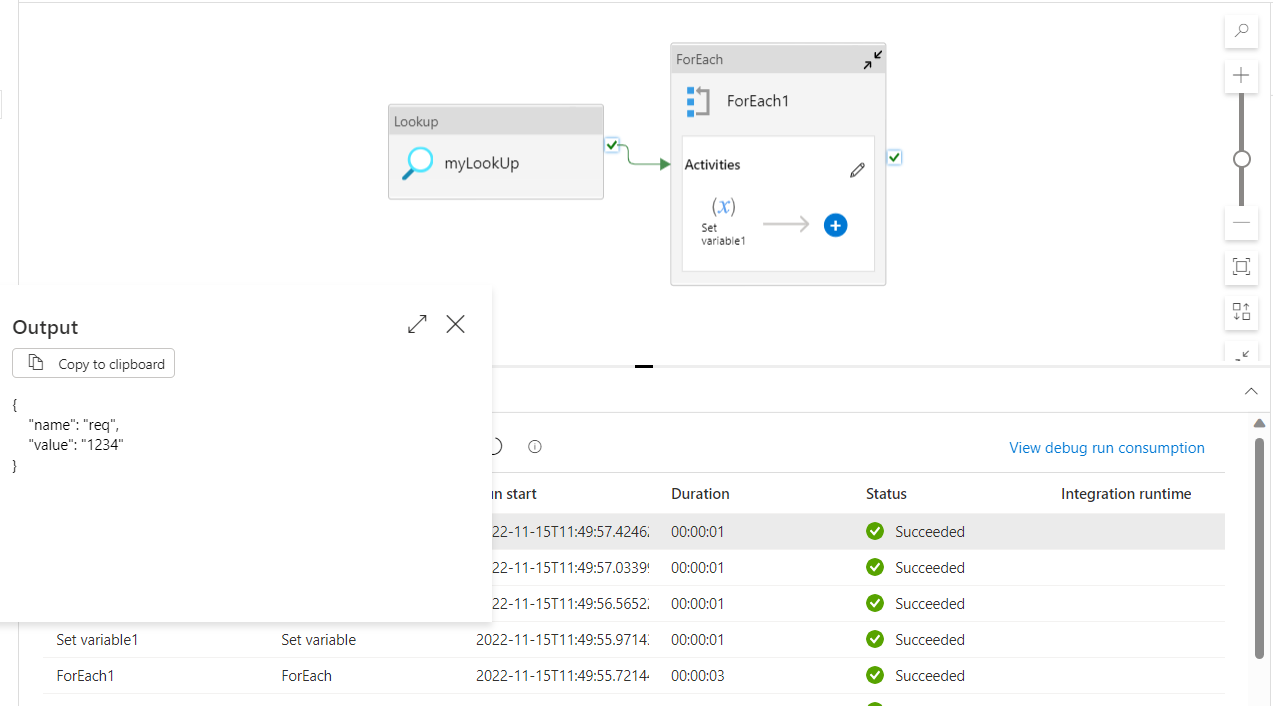Screen dimensions: 1273x706
Task: Click the Activities label in ForEach
Action: tap(713, 165)
